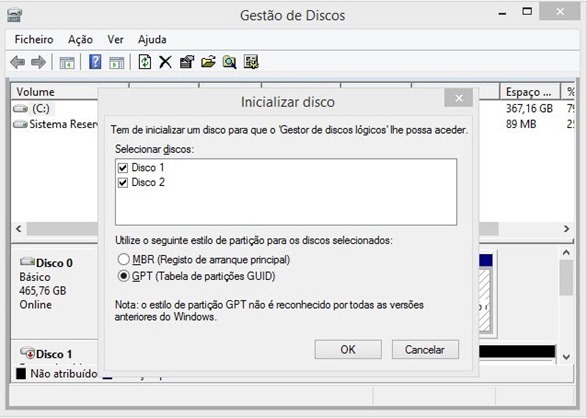
Task: Open the Properties toolbar icon
Action: point(187,62)
